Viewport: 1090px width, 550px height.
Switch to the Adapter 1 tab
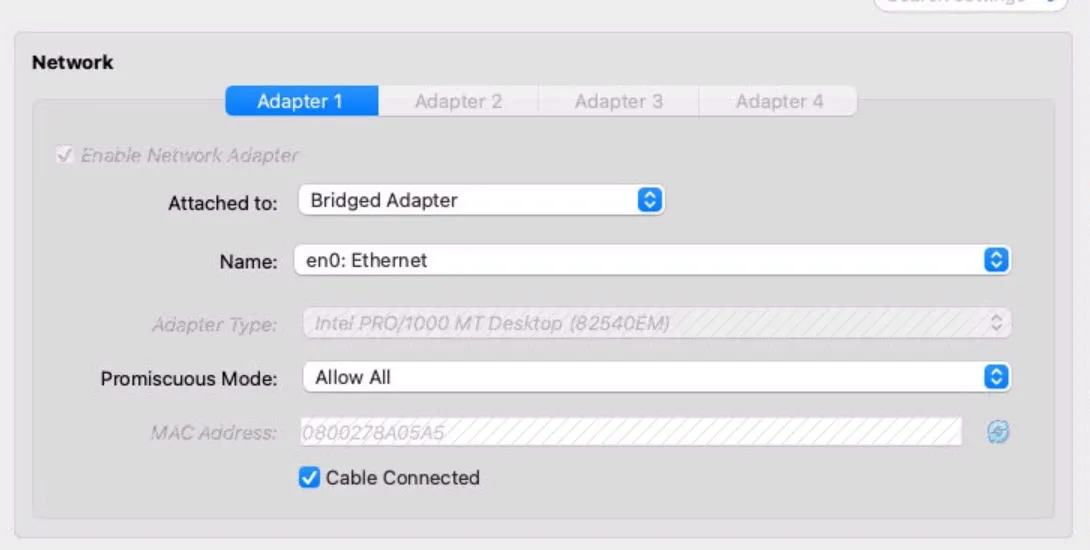(x=300, y=101)
